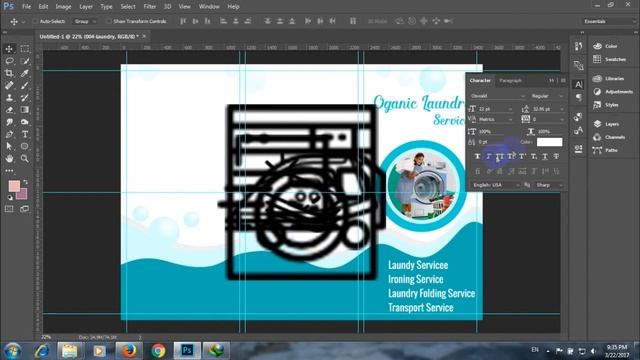Open the Channels panel

point(610,137)
